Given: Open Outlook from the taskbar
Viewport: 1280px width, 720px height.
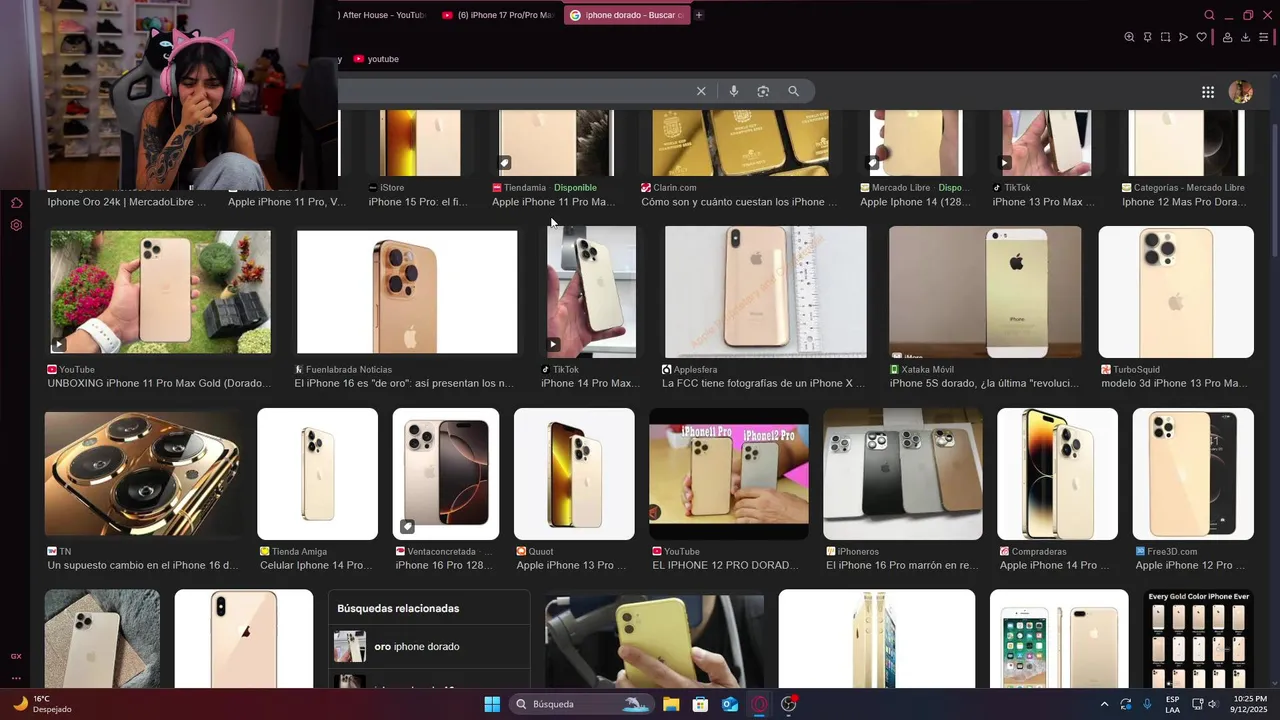Looking at the screenshot, I should (x=730, y=704).
